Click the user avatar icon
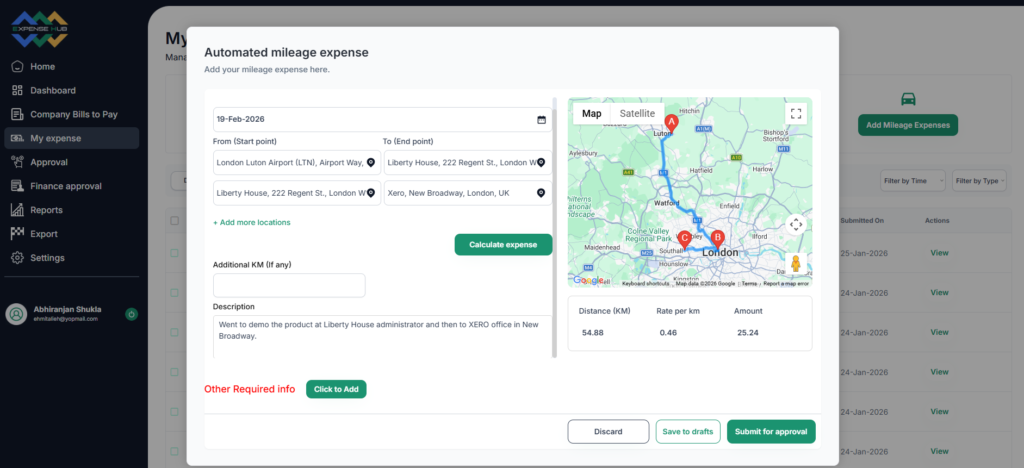The image size is (1024, 468). [x=16, y=315]
